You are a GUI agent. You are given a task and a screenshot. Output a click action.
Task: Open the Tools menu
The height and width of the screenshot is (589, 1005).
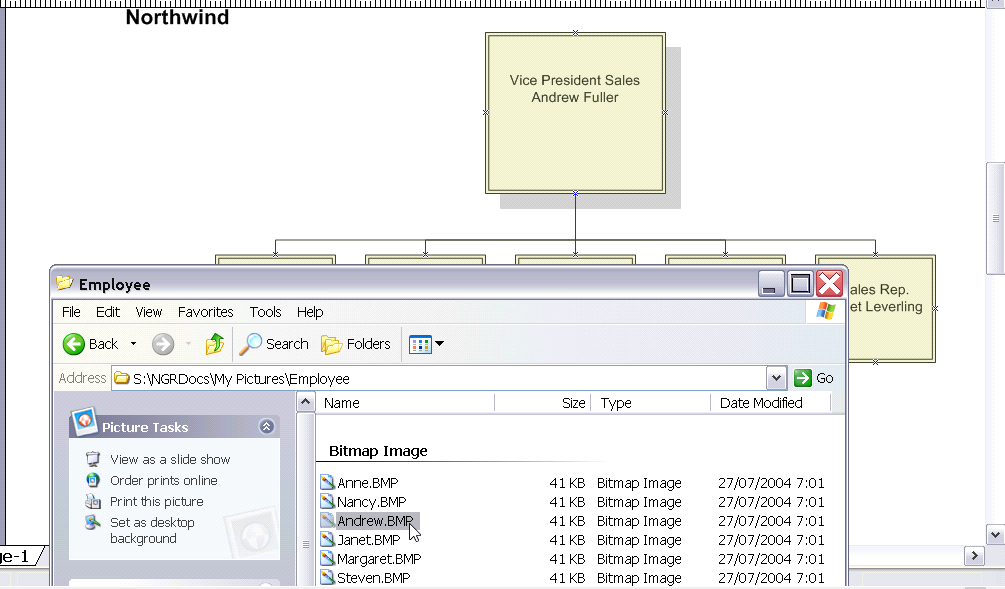pos(265,312)
